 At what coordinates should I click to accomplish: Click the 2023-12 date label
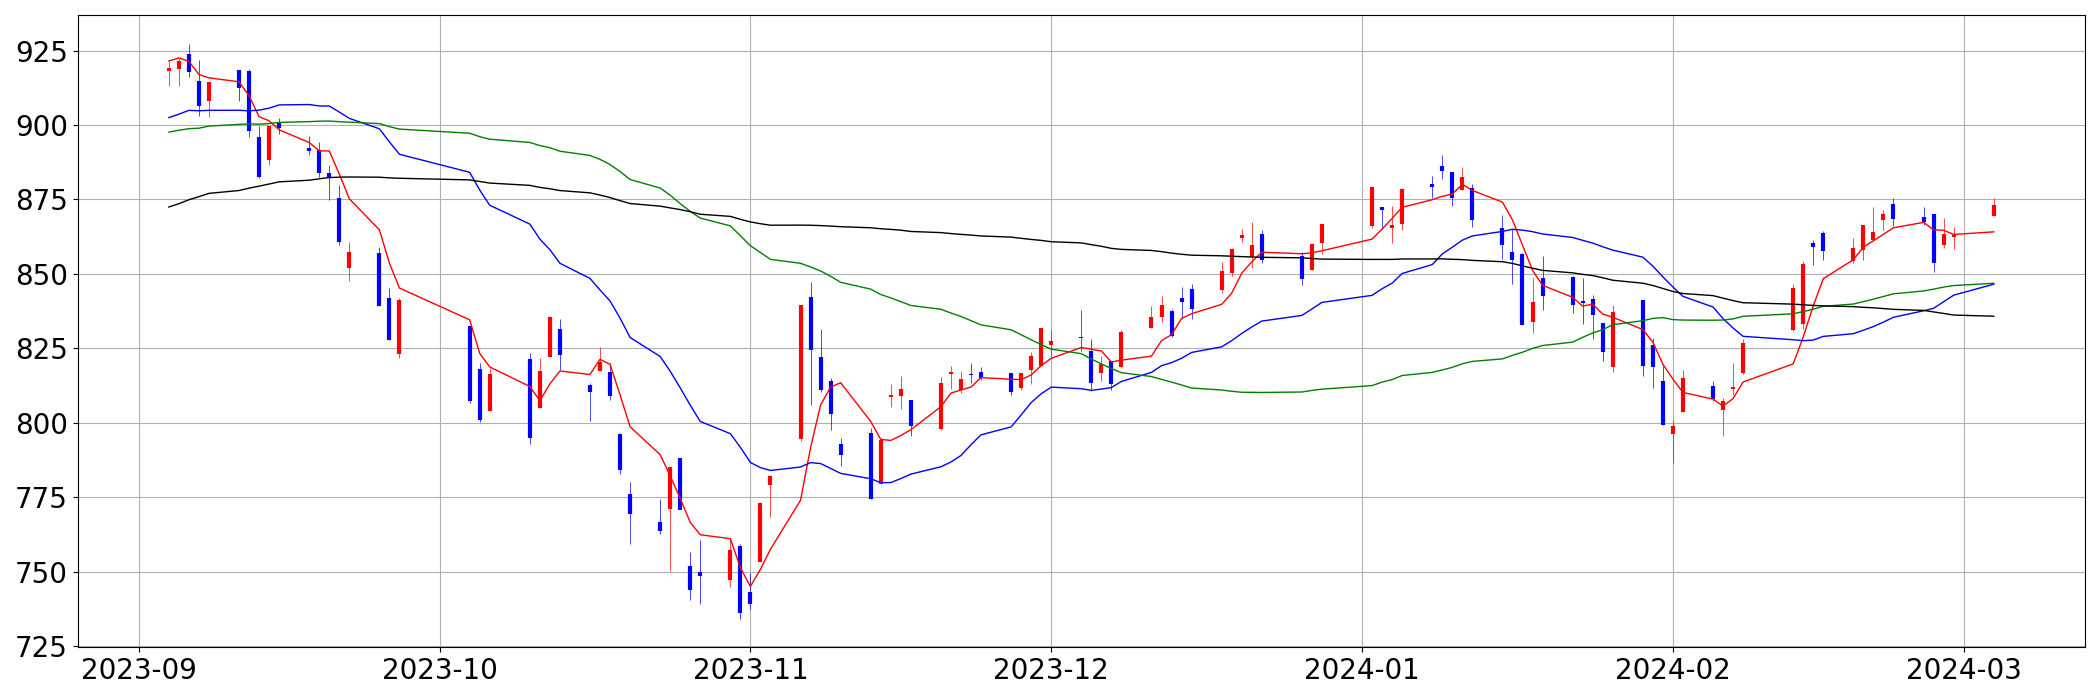1051,670
